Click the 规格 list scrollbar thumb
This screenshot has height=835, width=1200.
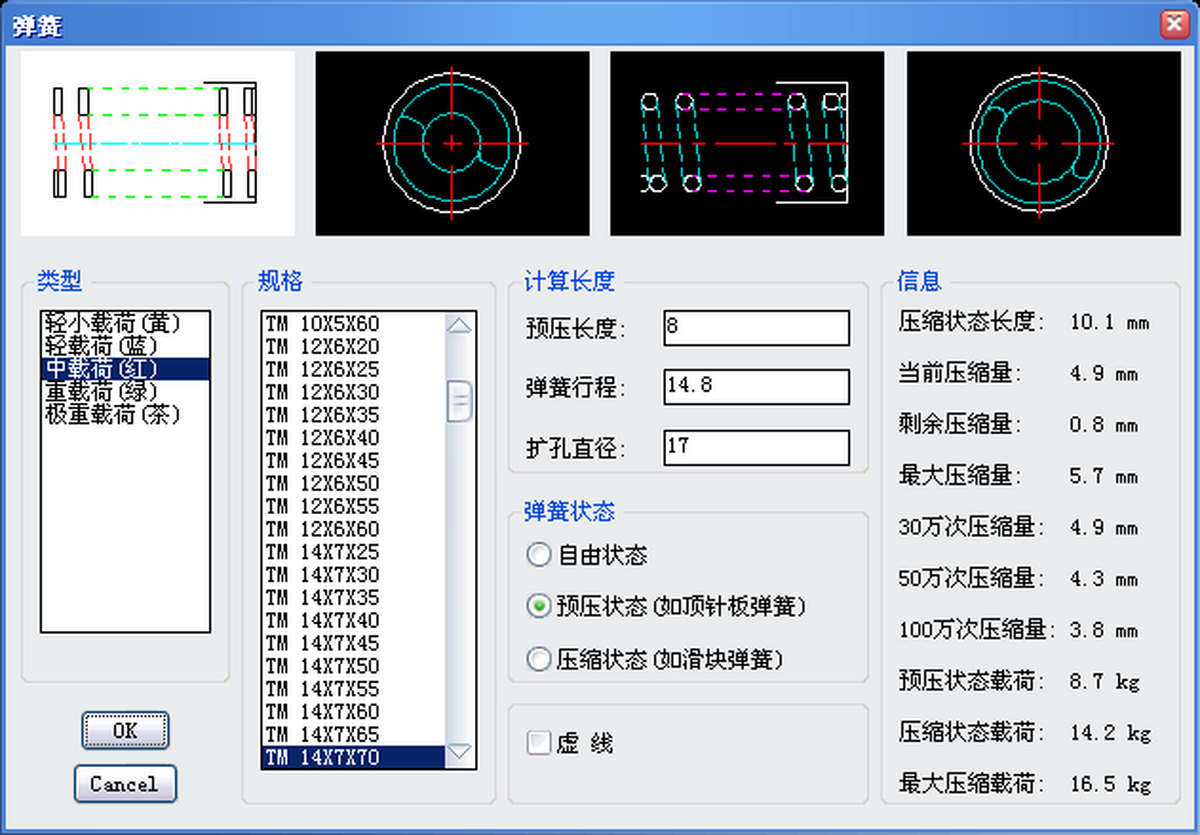point(459,401)
